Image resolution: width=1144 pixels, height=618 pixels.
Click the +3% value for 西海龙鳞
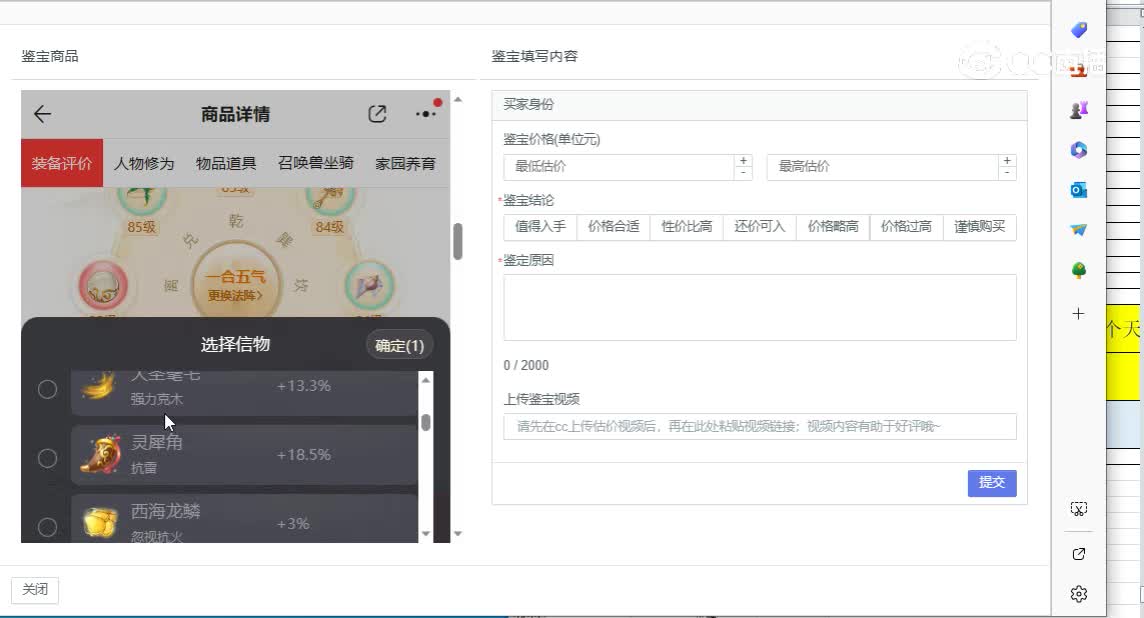click(293, 524)
